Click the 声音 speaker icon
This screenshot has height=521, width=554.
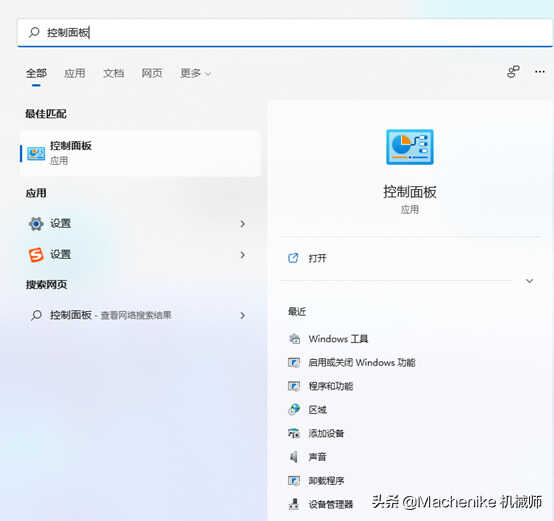coord(294,457)
